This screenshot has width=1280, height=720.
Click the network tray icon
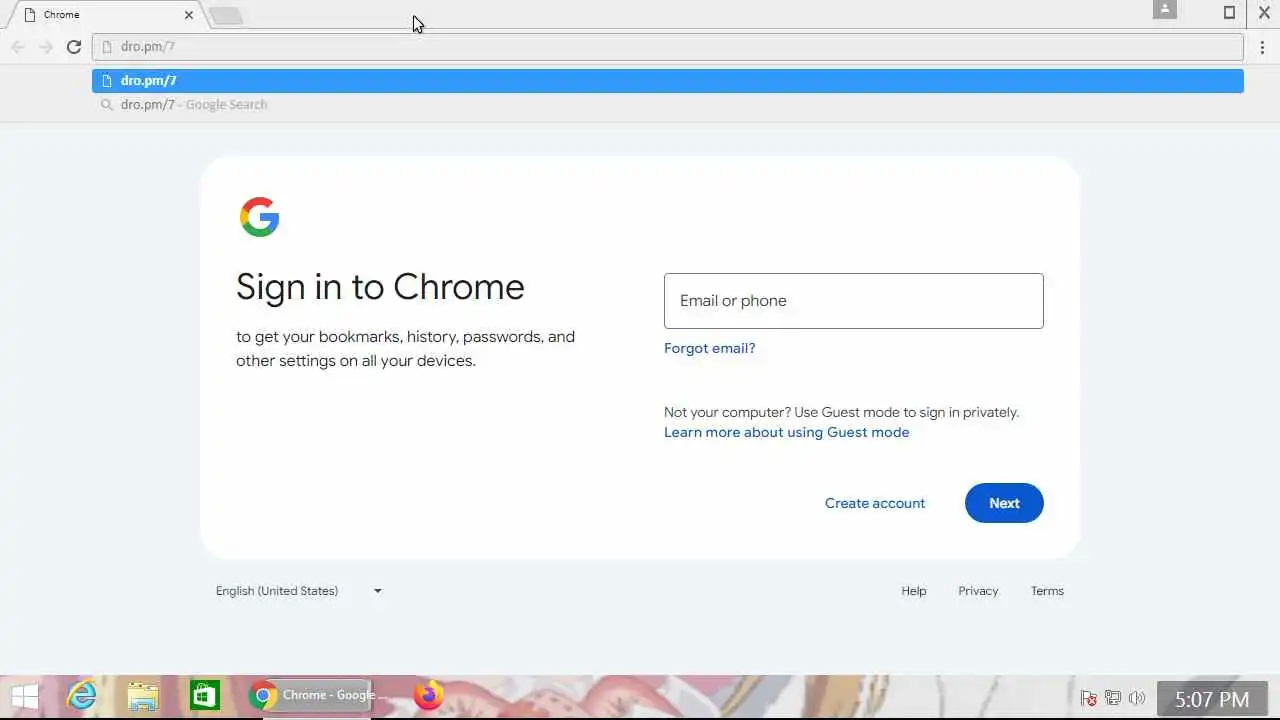point(1113,698)
